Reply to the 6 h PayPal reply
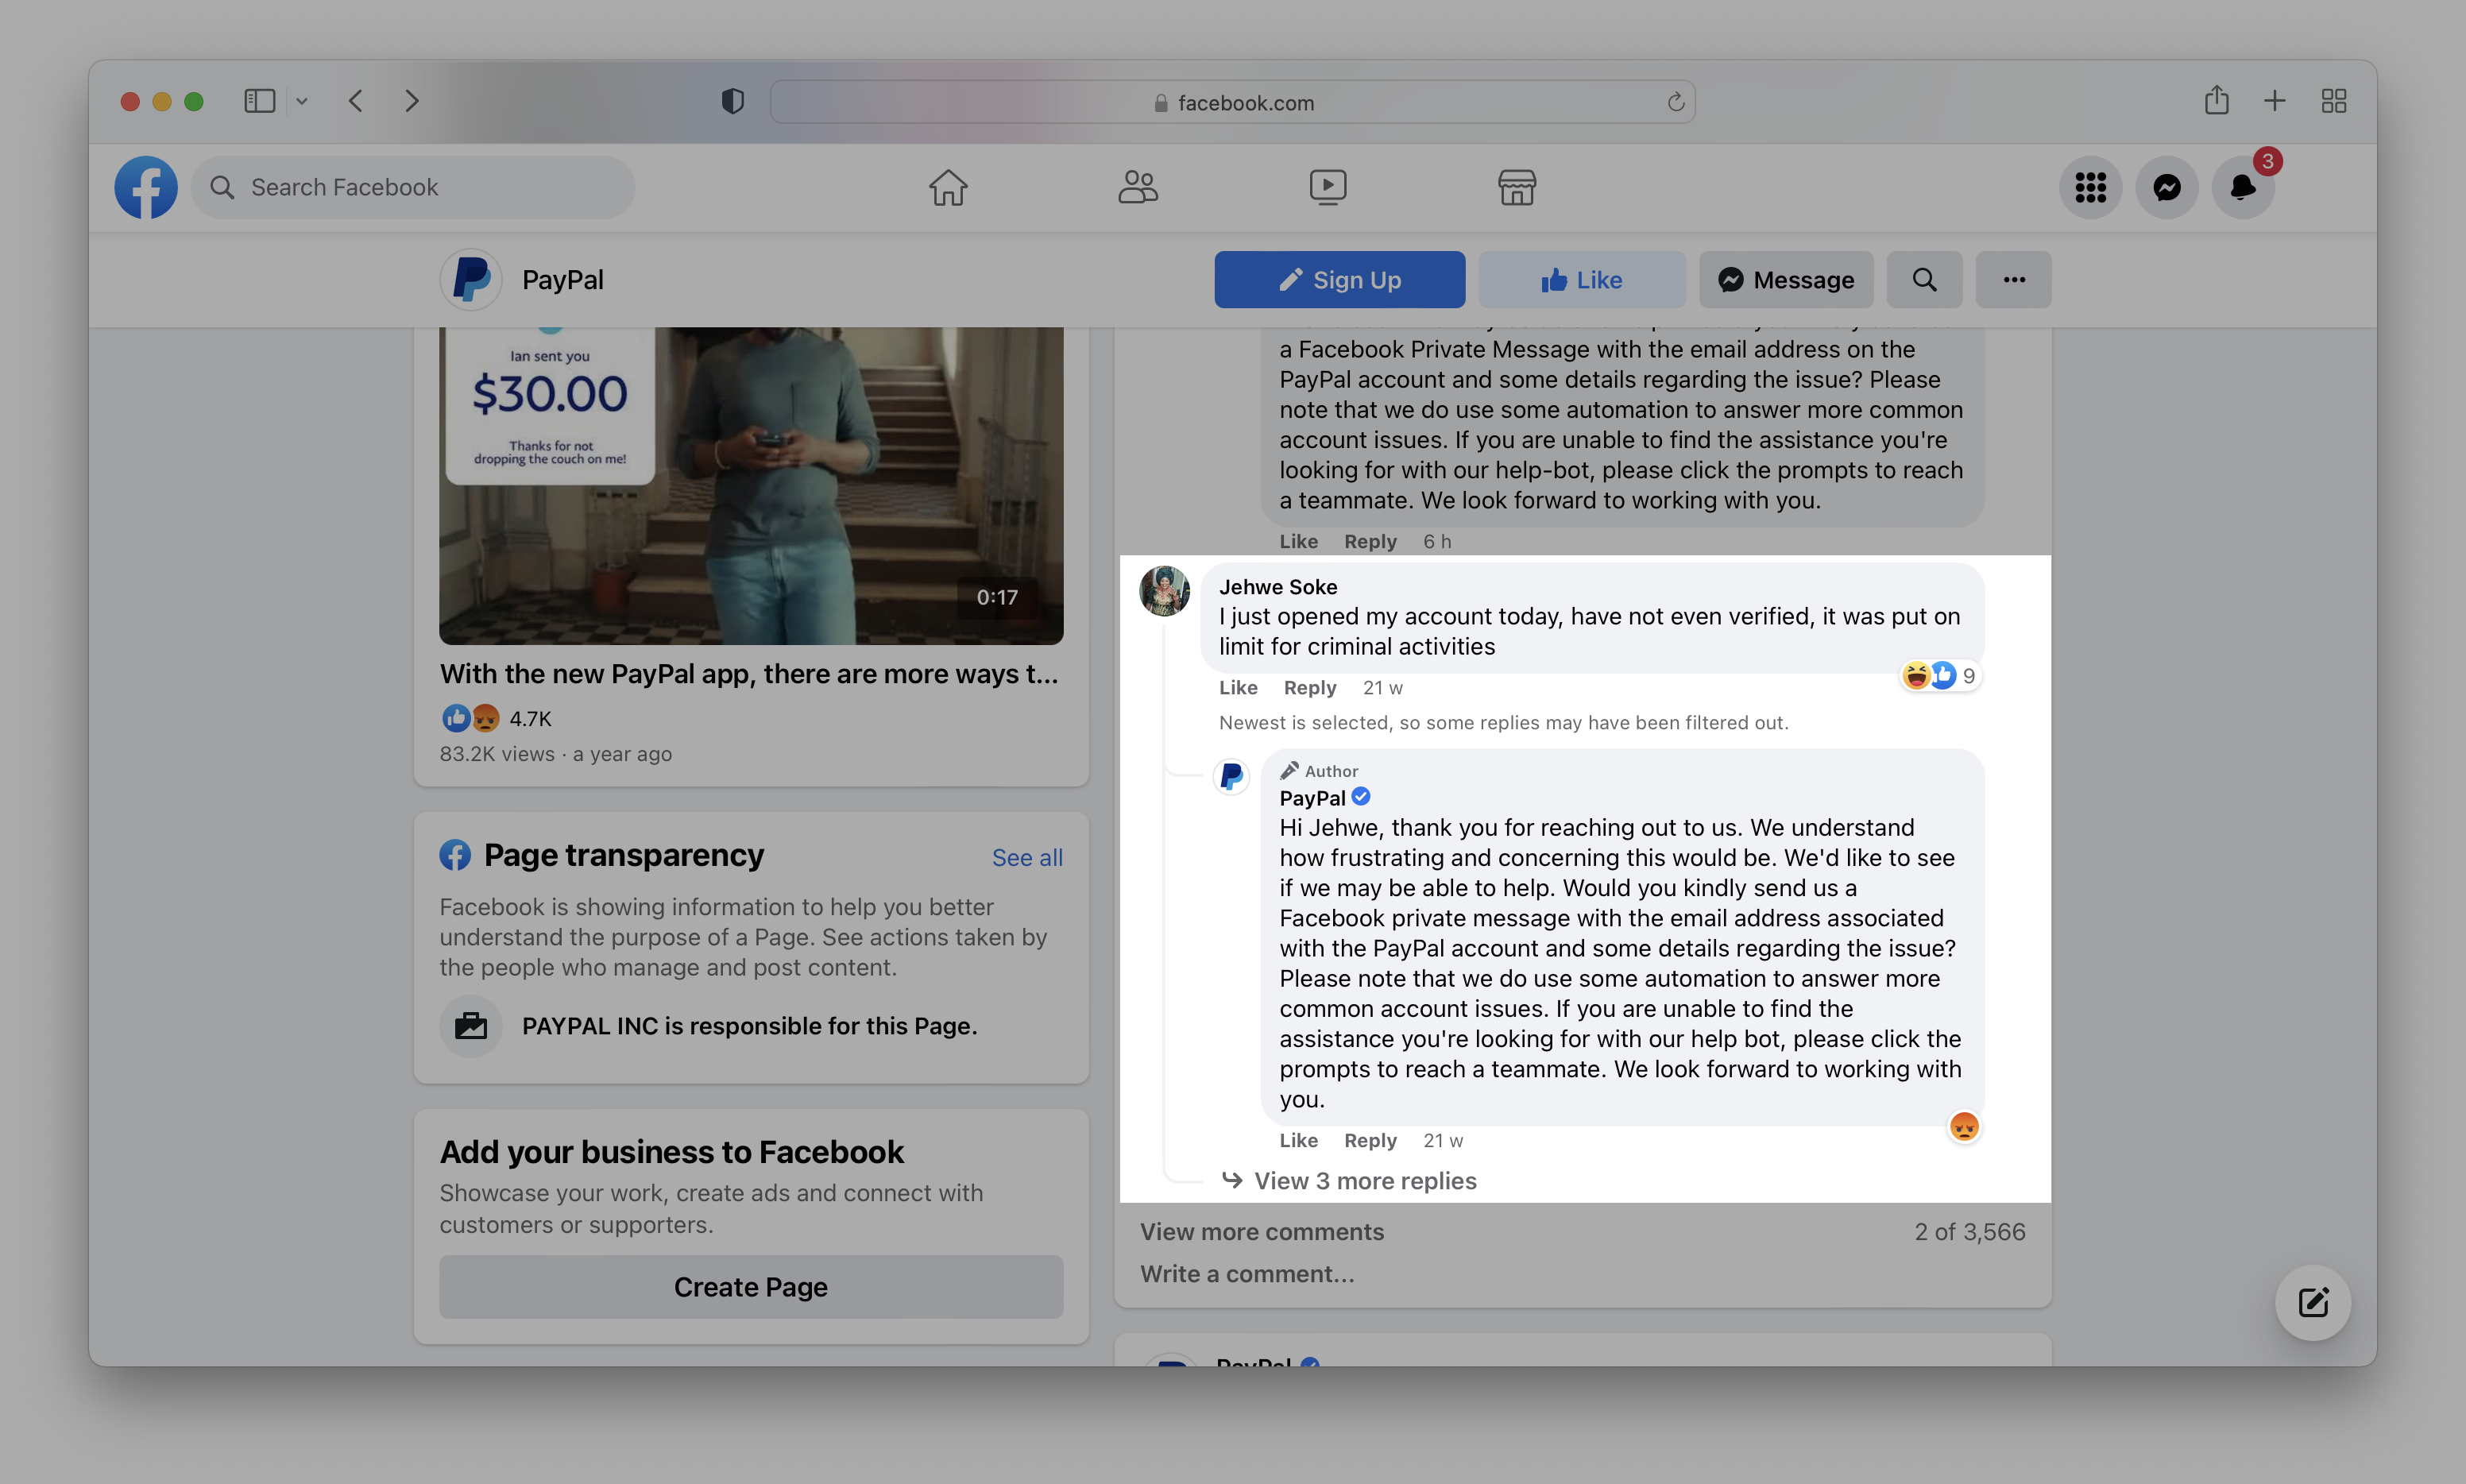Image resolution: width=2466 pixels, height=1484 pixels. 1370,542
